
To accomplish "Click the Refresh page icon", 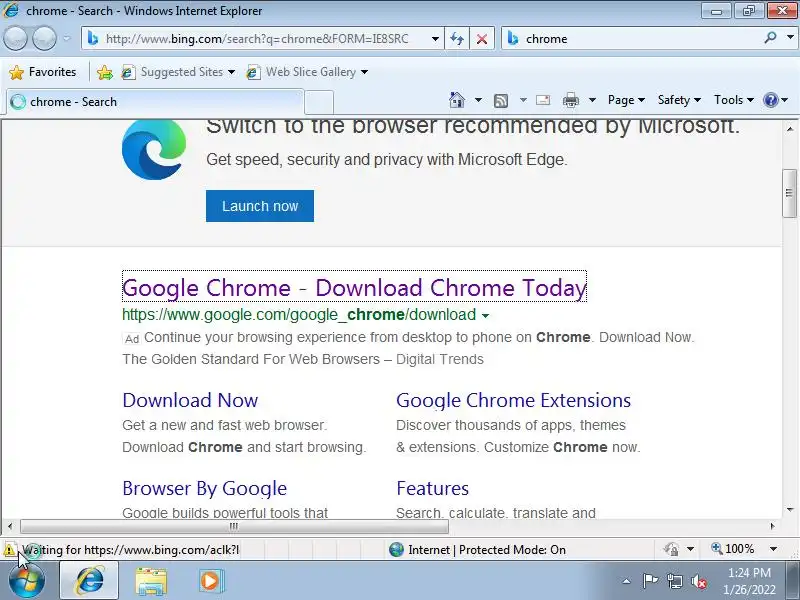I will (x=457, y=39).
